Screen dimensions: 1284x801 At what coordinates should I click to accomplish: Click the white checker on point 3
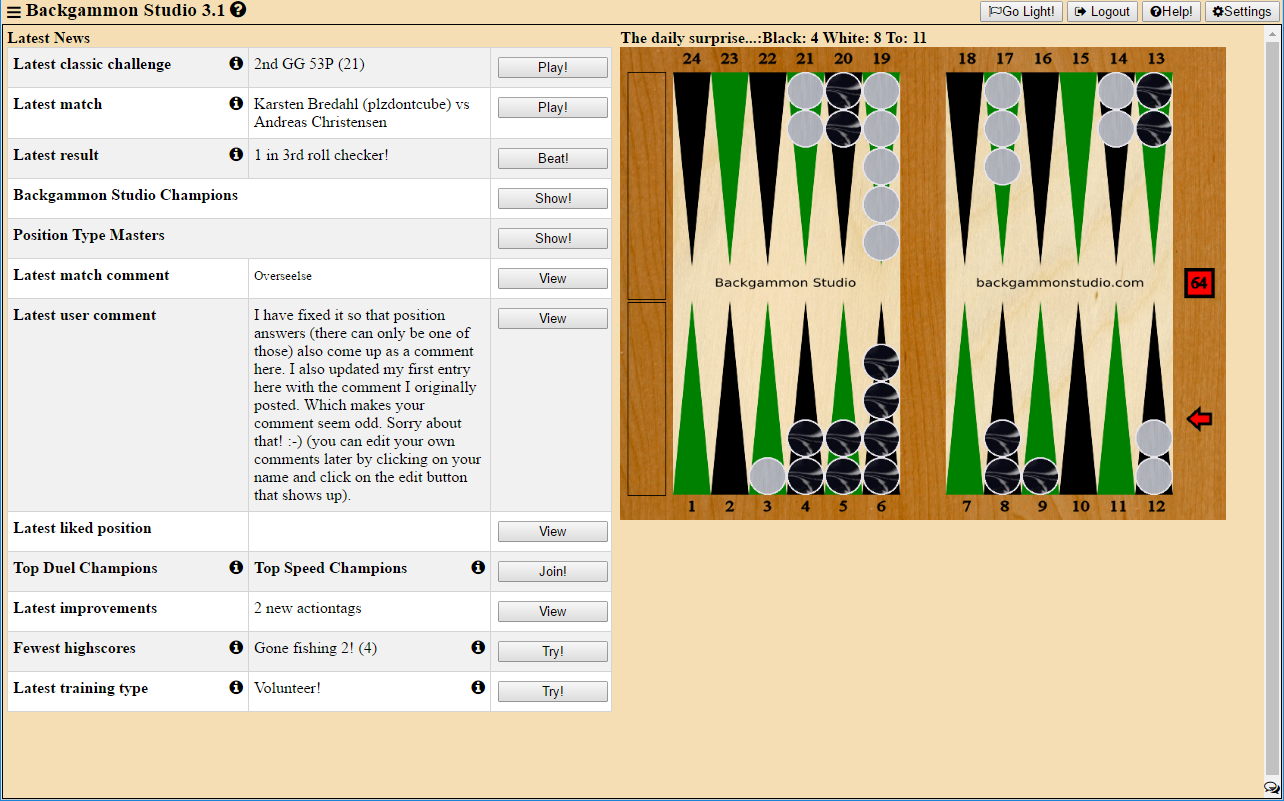click(x=767, y=476)
